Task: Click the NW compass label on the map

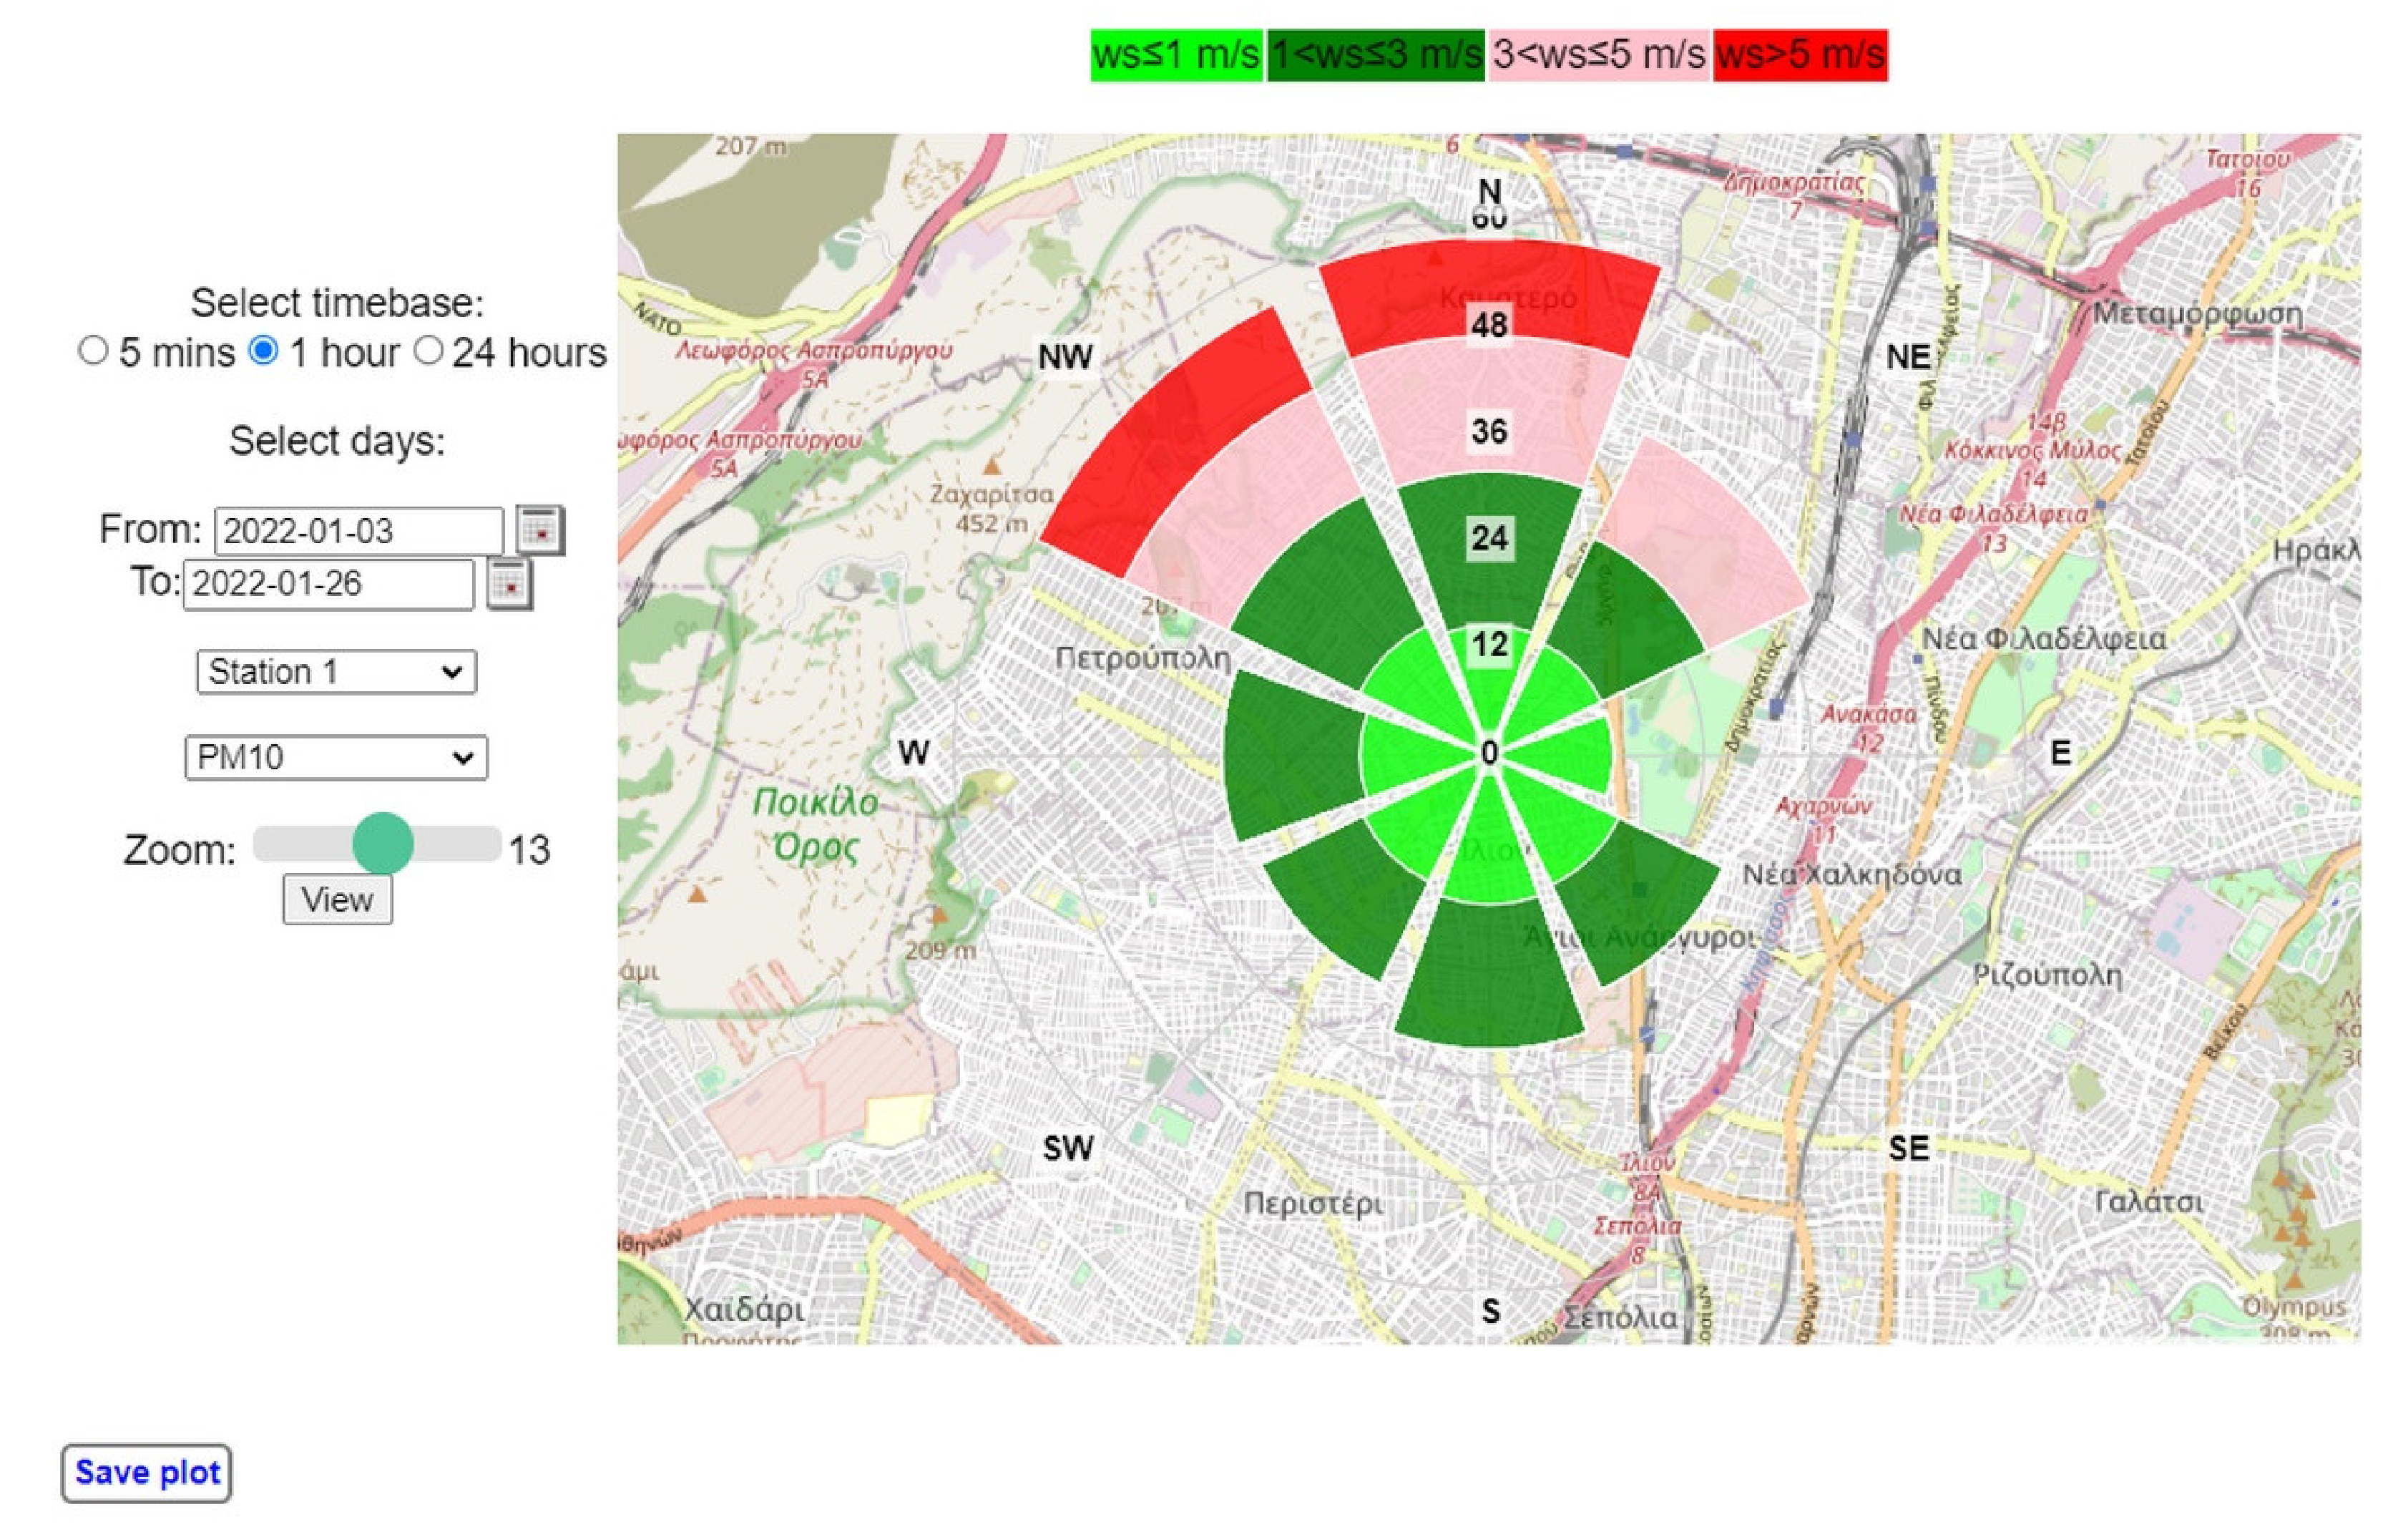Action: coord(1065,357)
